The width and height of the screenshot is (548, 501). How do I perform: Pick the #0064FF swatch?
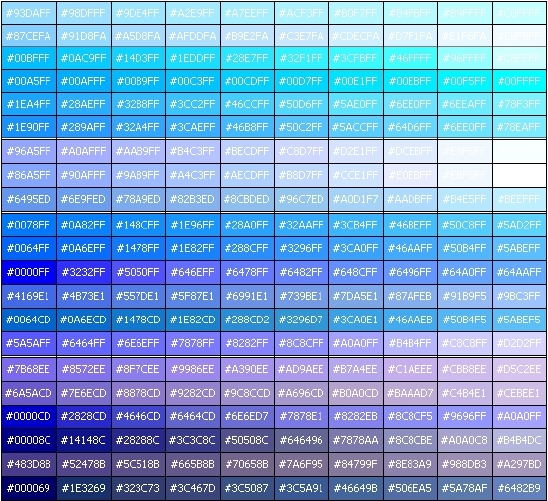29,248
